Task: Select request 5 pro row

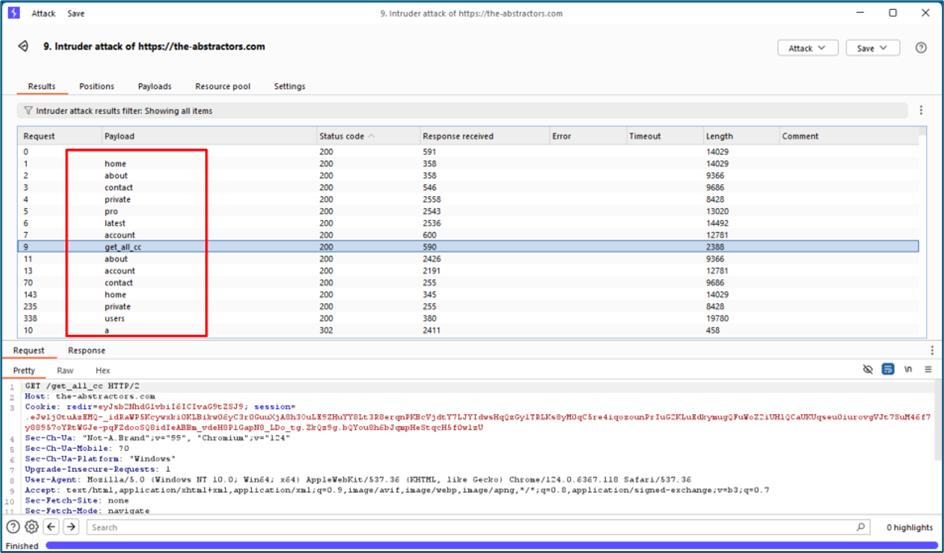Action: coord(468,211)
